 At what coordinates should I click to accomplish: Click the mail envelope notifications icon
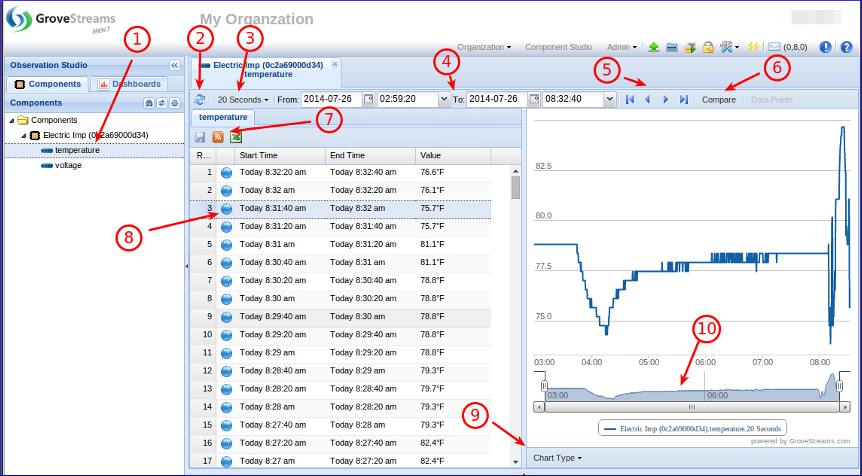pos(774,47)
